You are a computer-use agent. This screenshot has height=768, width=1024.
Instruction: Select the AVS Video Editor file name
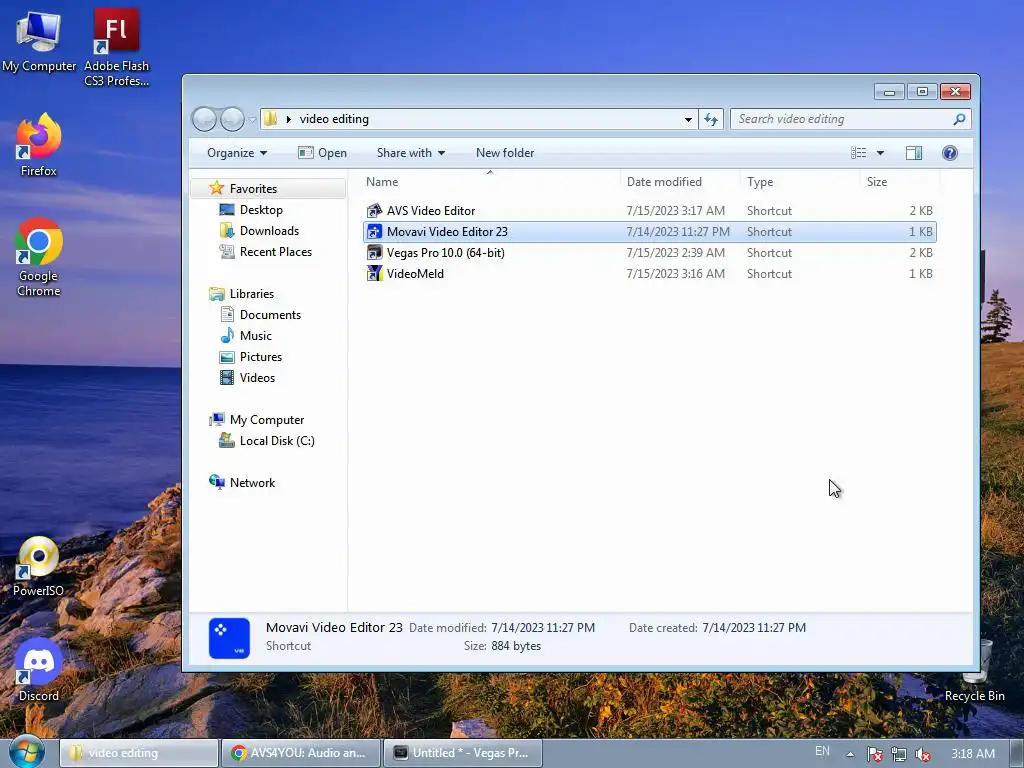point(431,210)
